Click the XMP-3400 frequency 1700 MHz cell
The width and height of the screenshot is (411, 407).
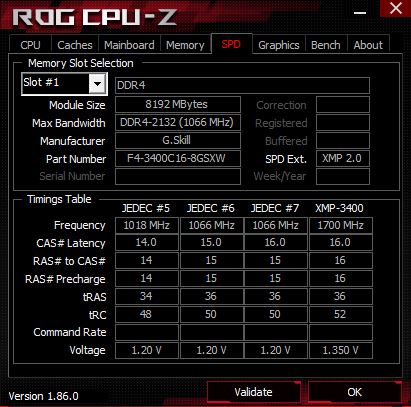coord(341,225)
